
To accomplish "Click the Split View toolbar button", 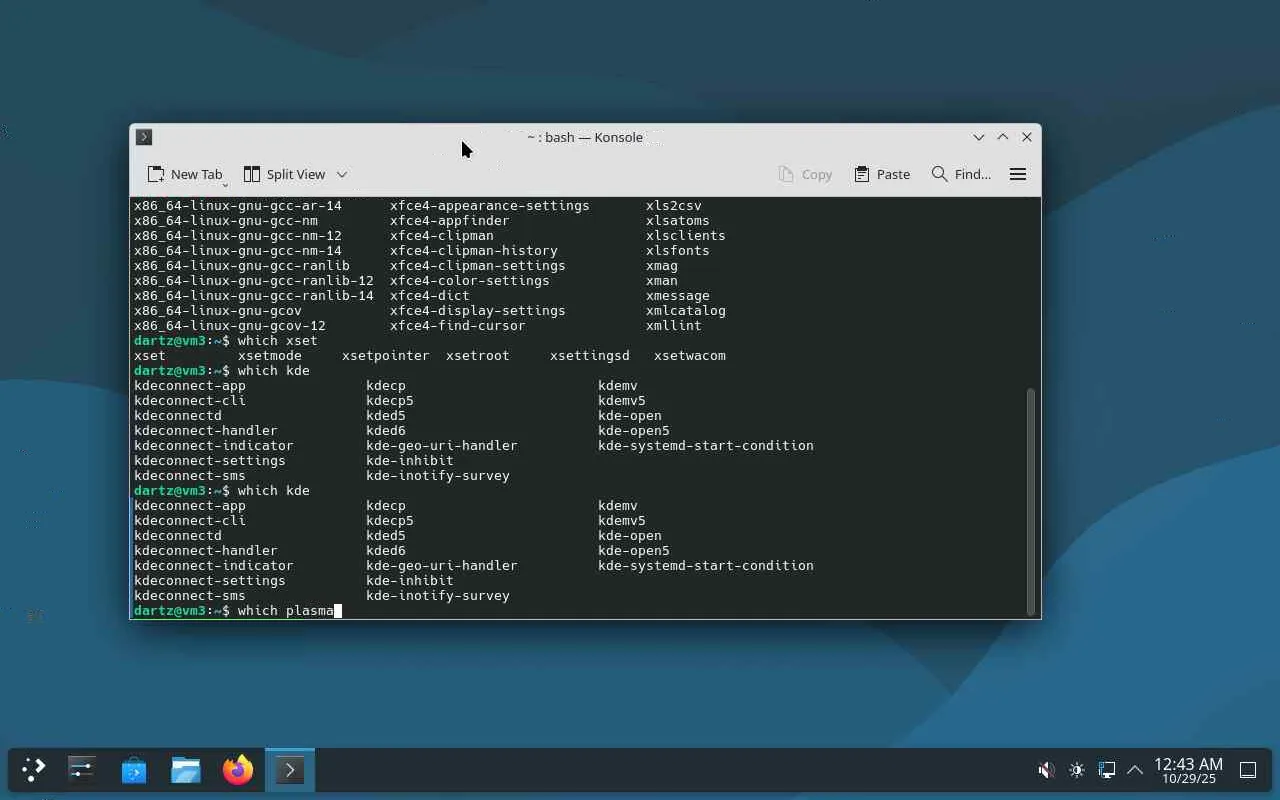I will [285, 174].
